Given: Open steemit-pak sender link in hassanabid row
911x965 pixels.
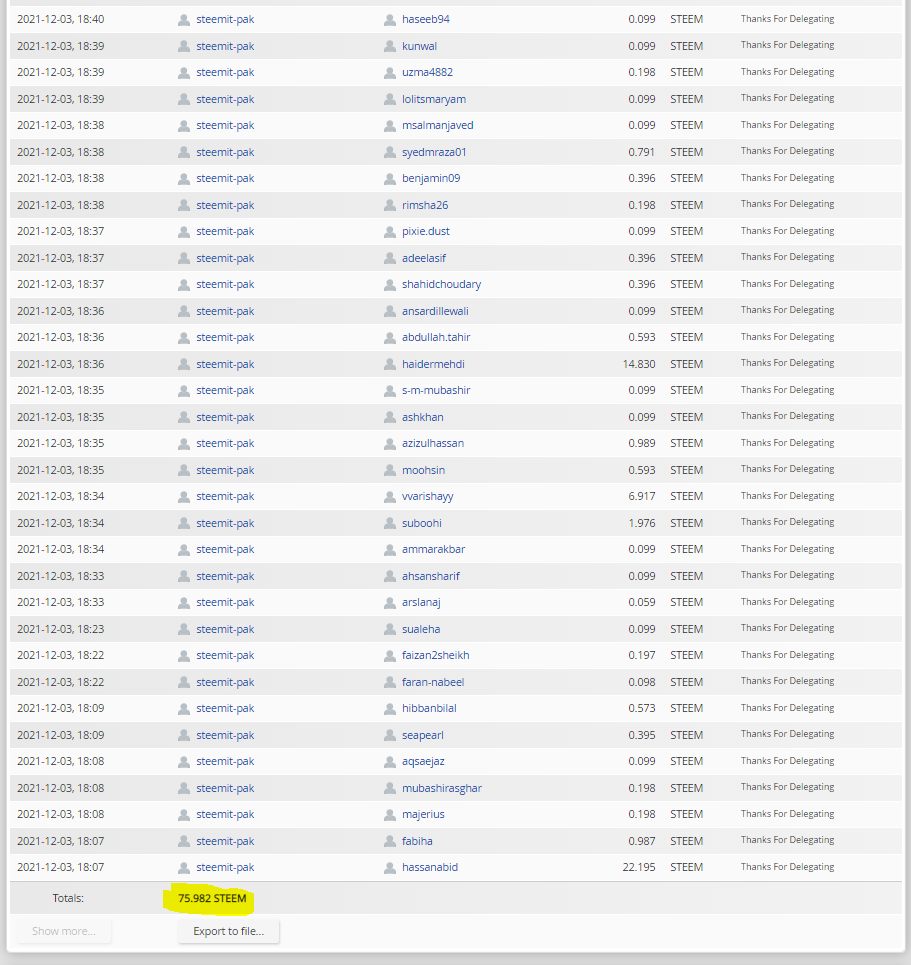Looking at the screenshot, I should (x=225, y=867).
